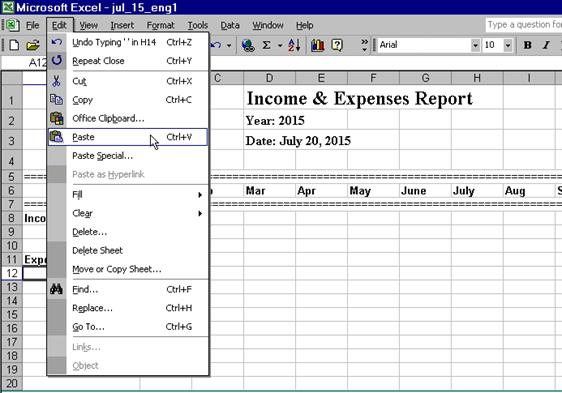Image resolution: width=562 pixels, height=393 pixels.
Task: Click the Type a question help box
Action: point(524,25)
